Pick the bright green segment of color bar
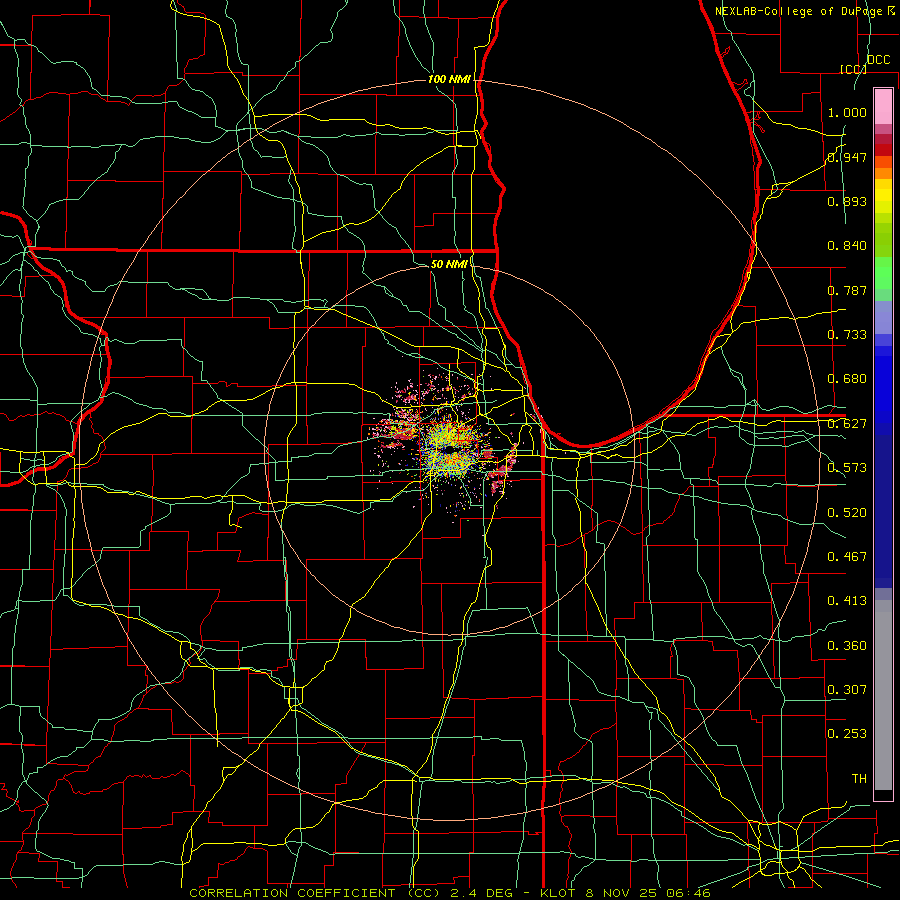 883,273
